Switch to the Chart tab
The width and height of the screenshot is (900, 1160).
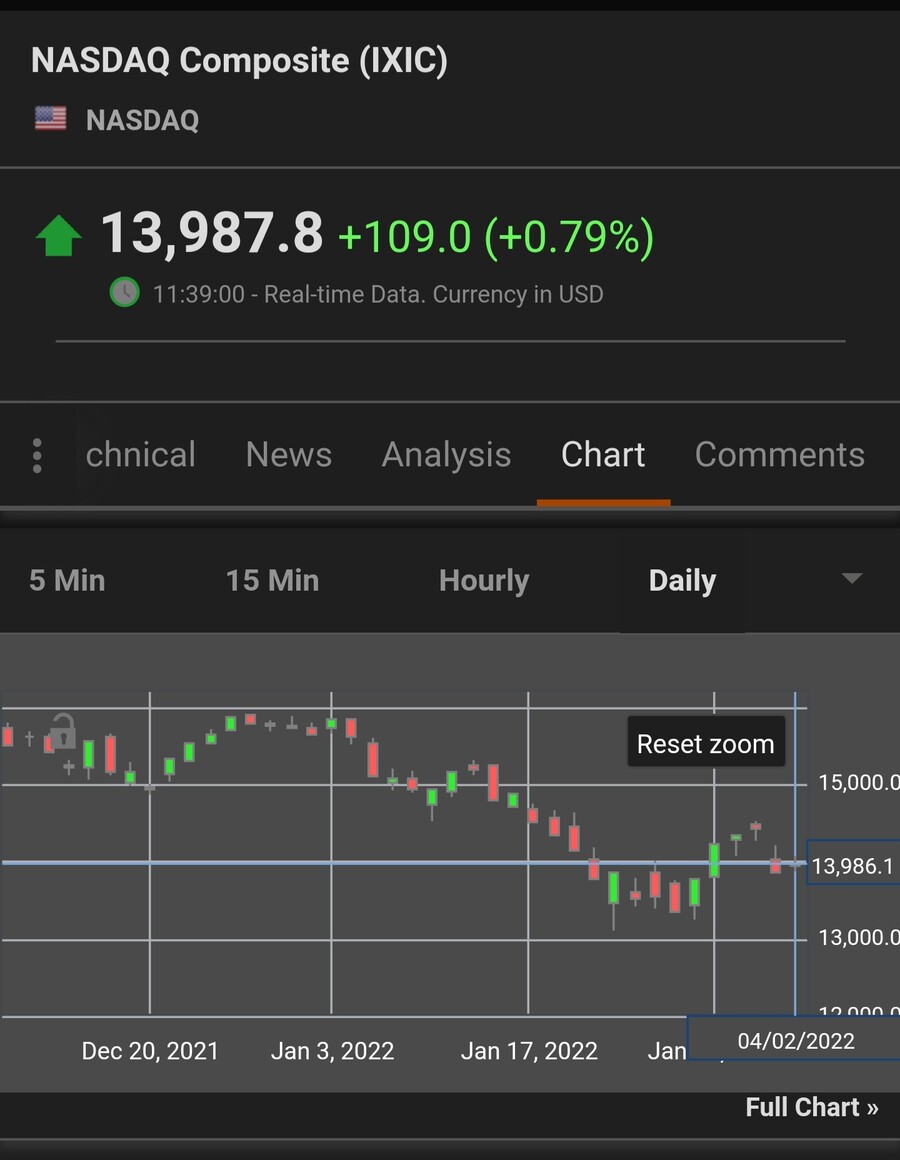[603, 455]
